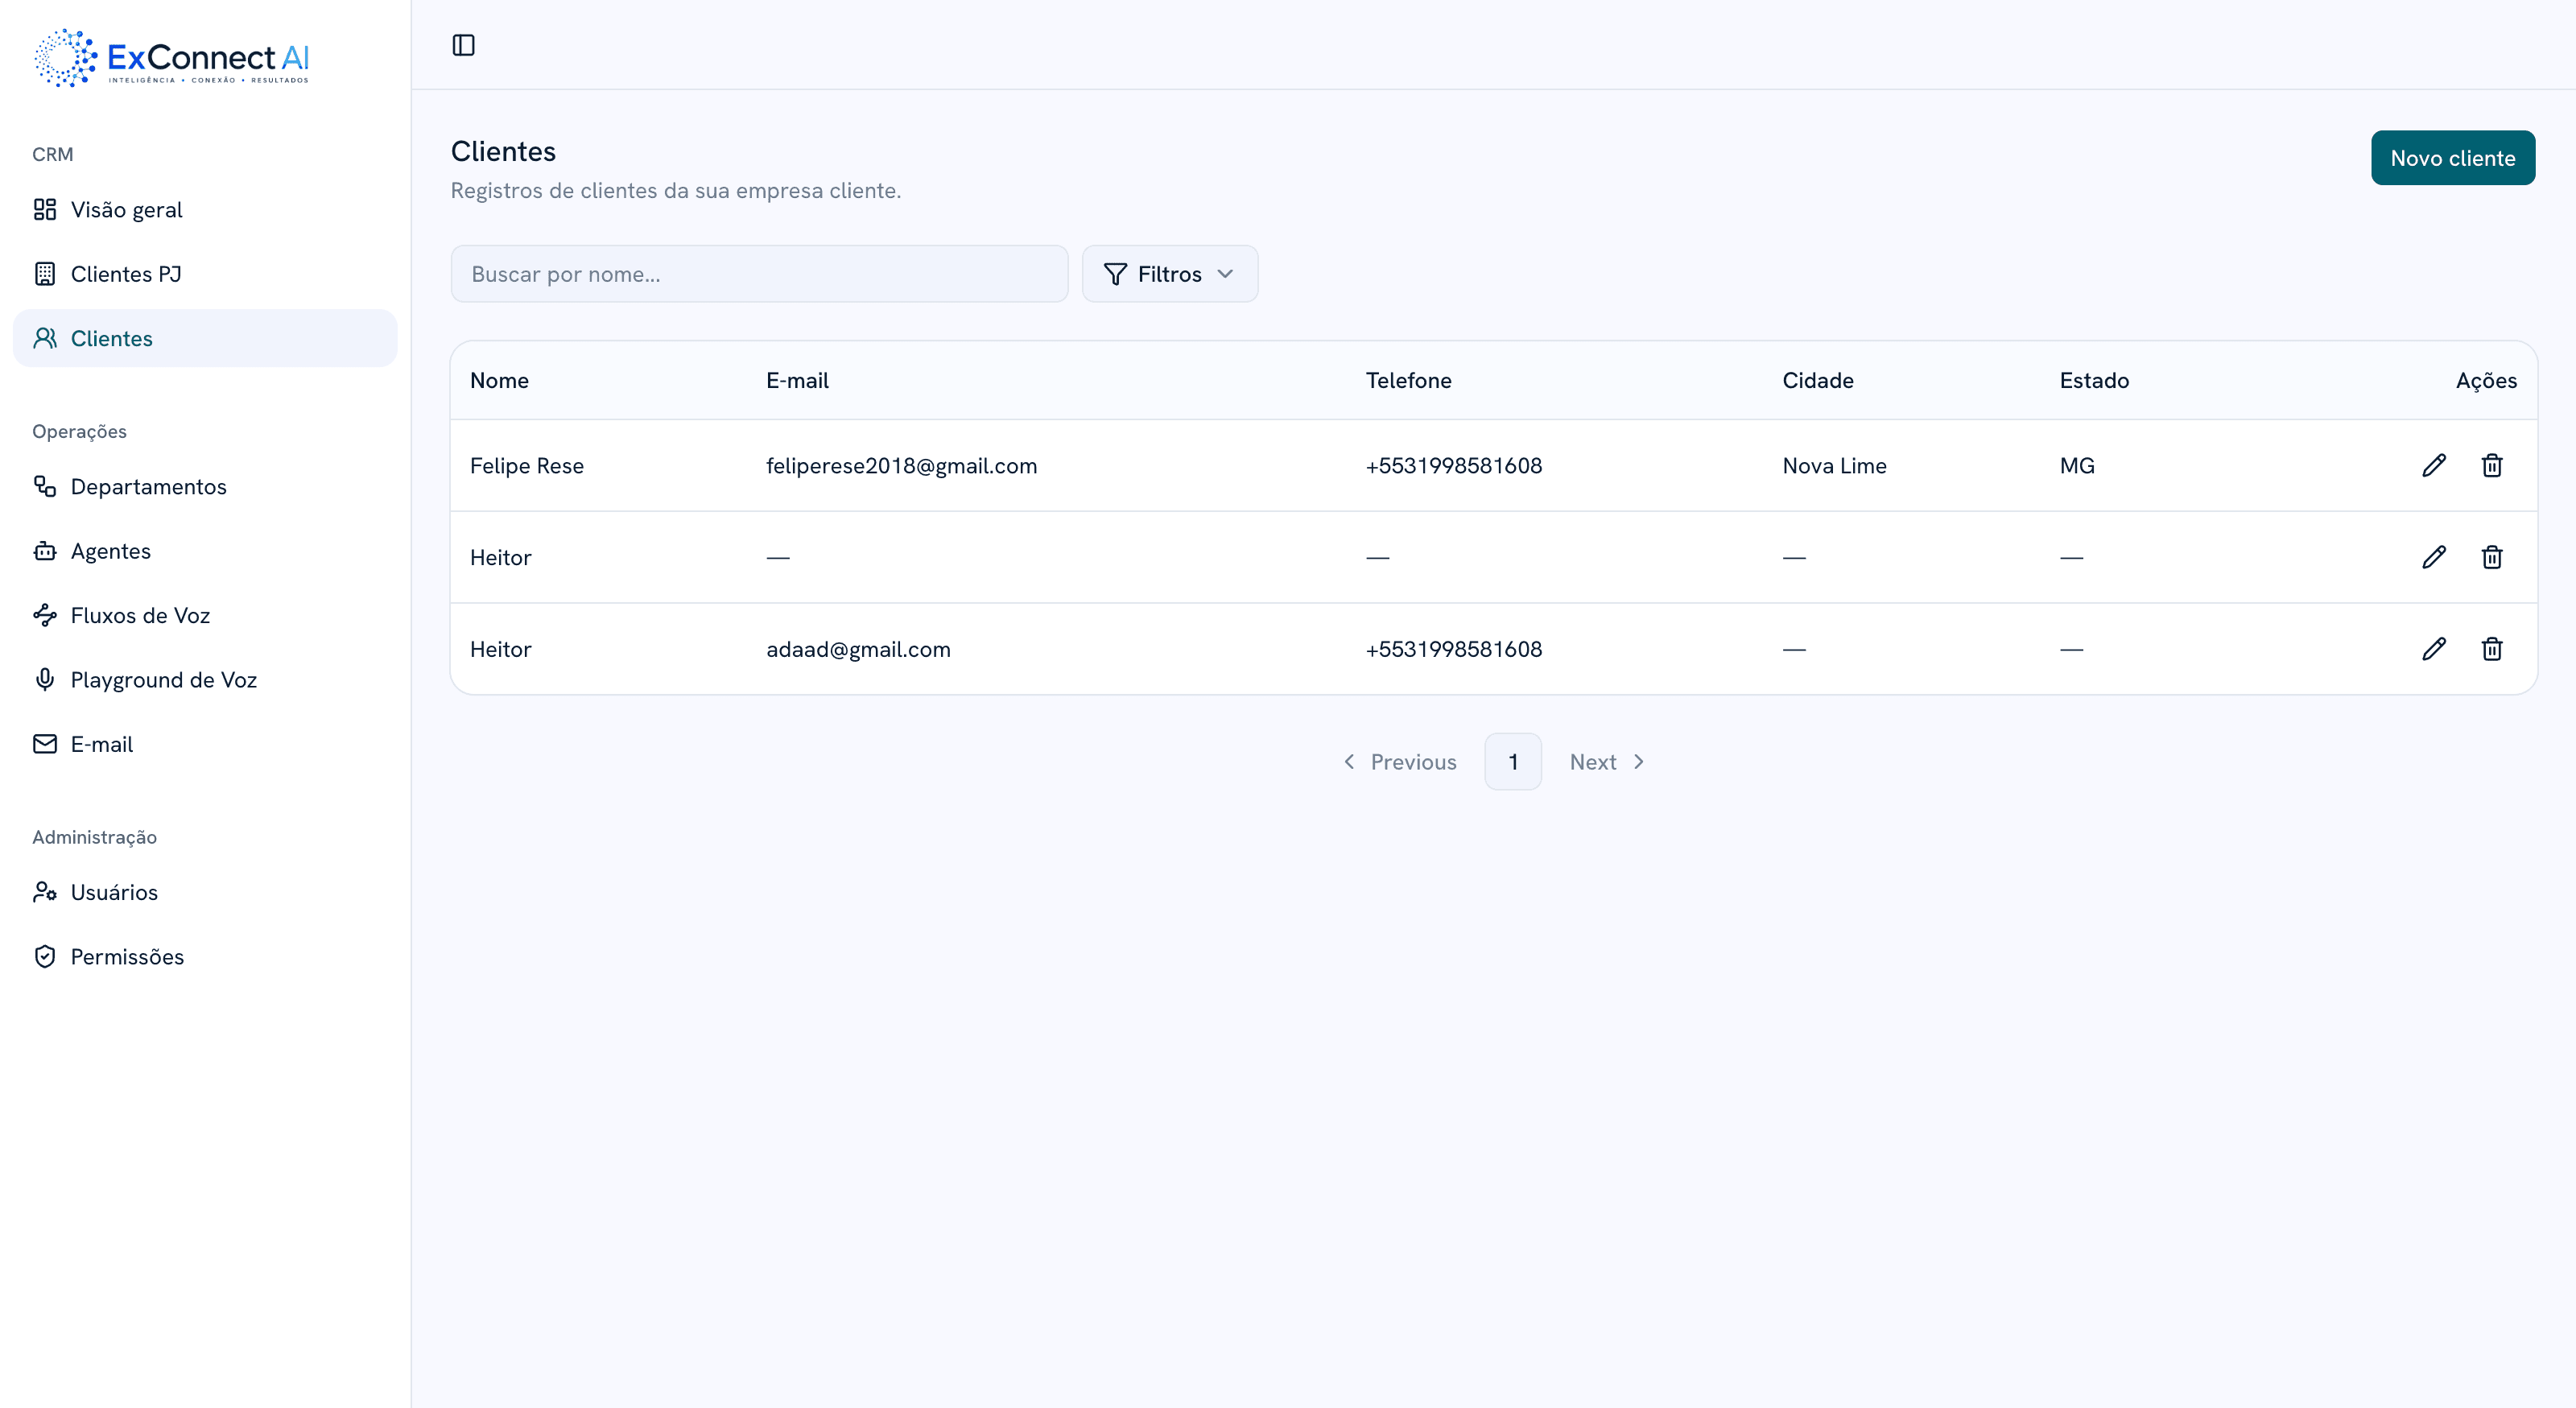Click the funnel filter icon

coord(1115,274)
